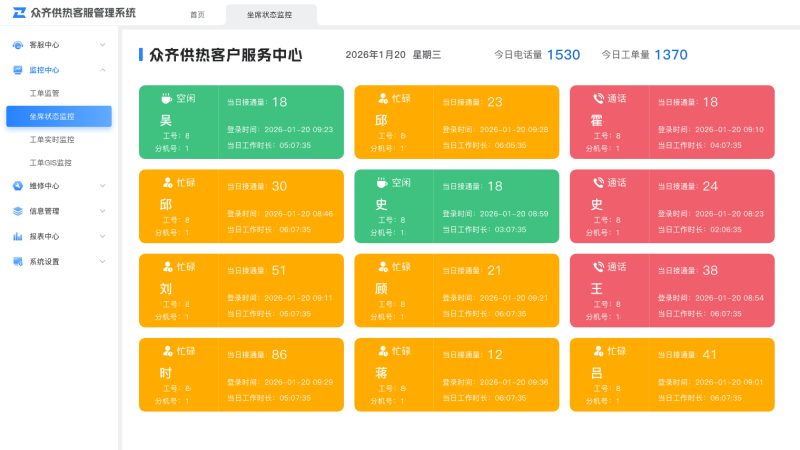800x450 pixels.
Task: Select 坐席状态监控 in the sidebar menu
Action: 59,116
